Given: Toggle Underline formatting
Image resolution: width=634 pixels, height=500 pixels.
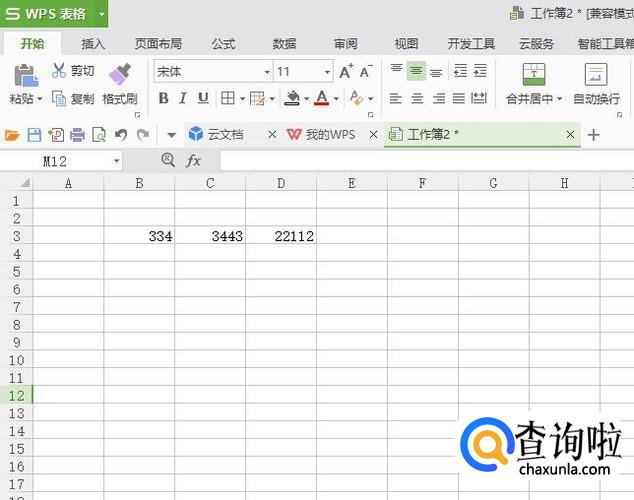Looking at the screenshot, I should [203, 98].
